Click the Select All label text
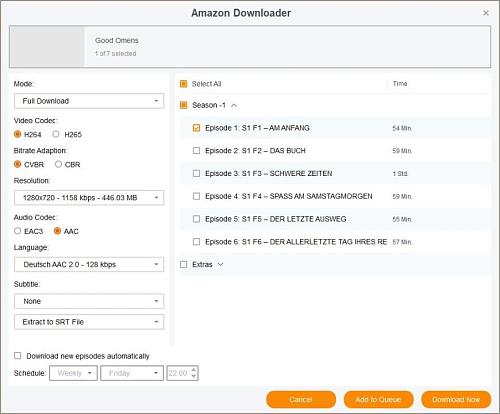500x414 pixels. click(x=206, y=84)
